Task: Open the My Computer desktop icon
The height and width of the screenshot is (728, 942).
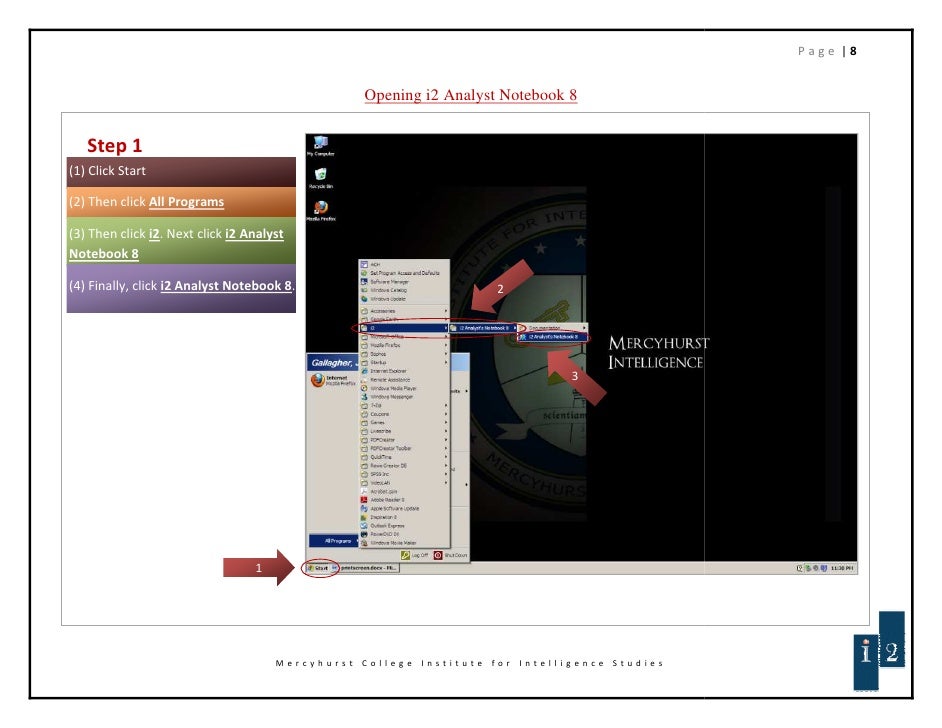Action: click(321, 145)
